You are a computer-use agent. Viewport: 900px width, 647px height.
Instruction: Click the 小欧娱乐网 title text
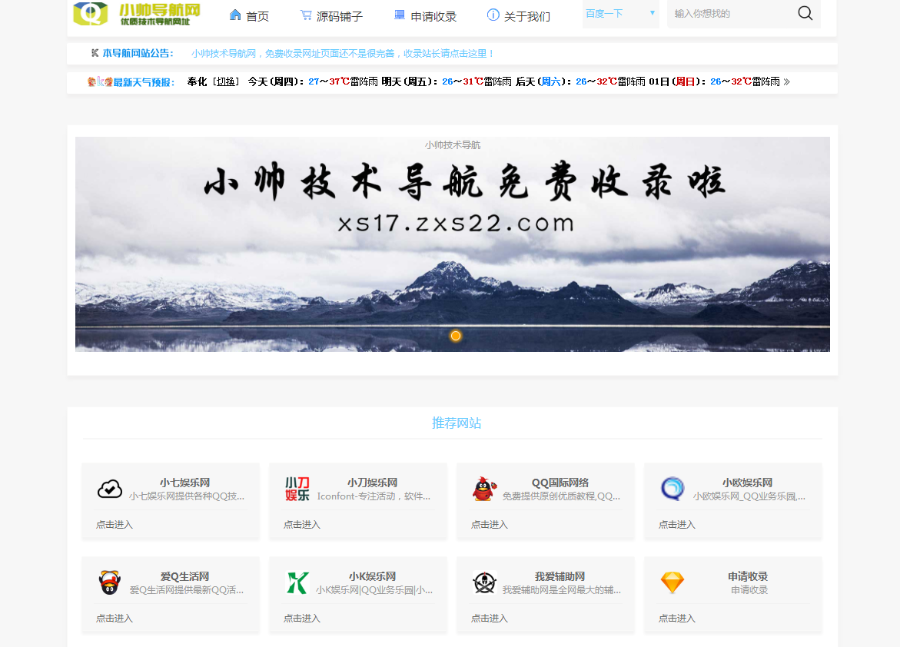(747, 482)
